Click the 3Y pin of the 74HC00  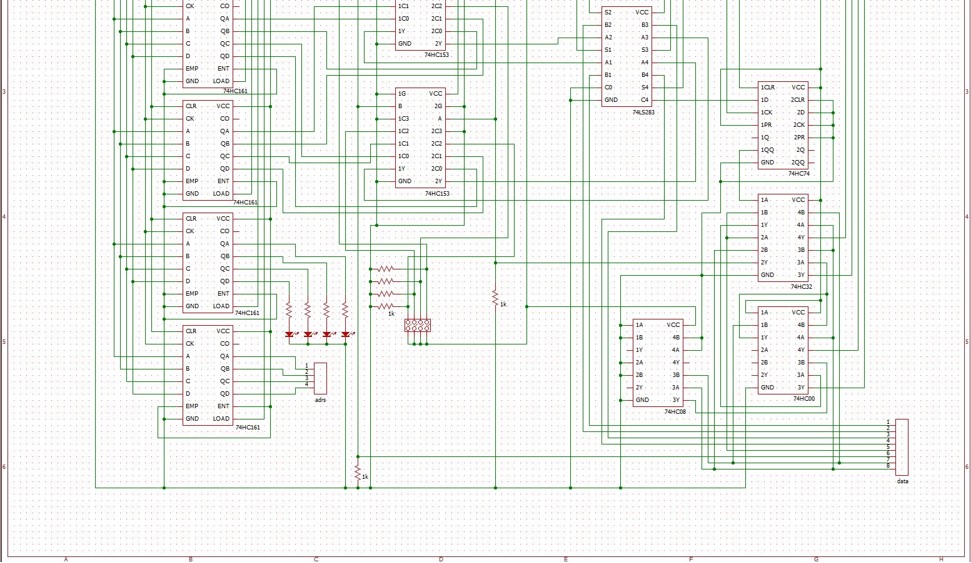pyautogui.click(x=800, y=387)
